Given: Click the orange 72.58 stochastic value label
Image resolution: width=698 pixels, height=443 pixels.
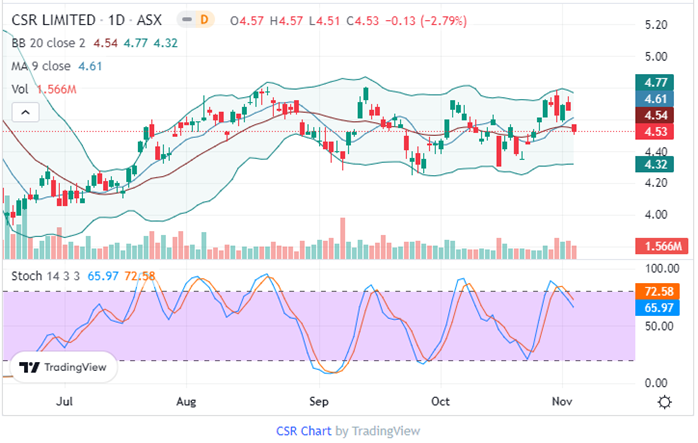Looking at the screenshot, I should (x=656, y=292).
